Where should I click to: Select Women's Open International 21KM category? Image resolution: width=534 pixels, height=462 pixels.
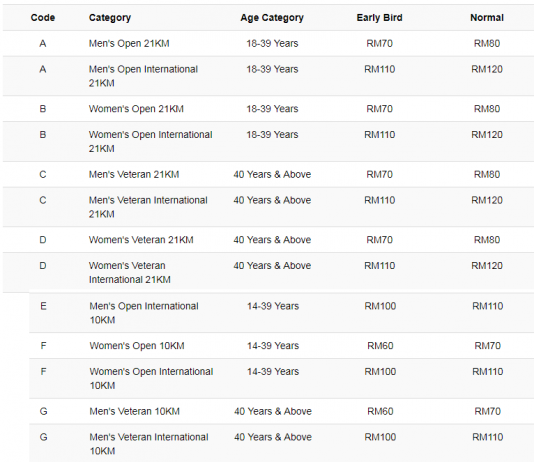tap(151, 142)
